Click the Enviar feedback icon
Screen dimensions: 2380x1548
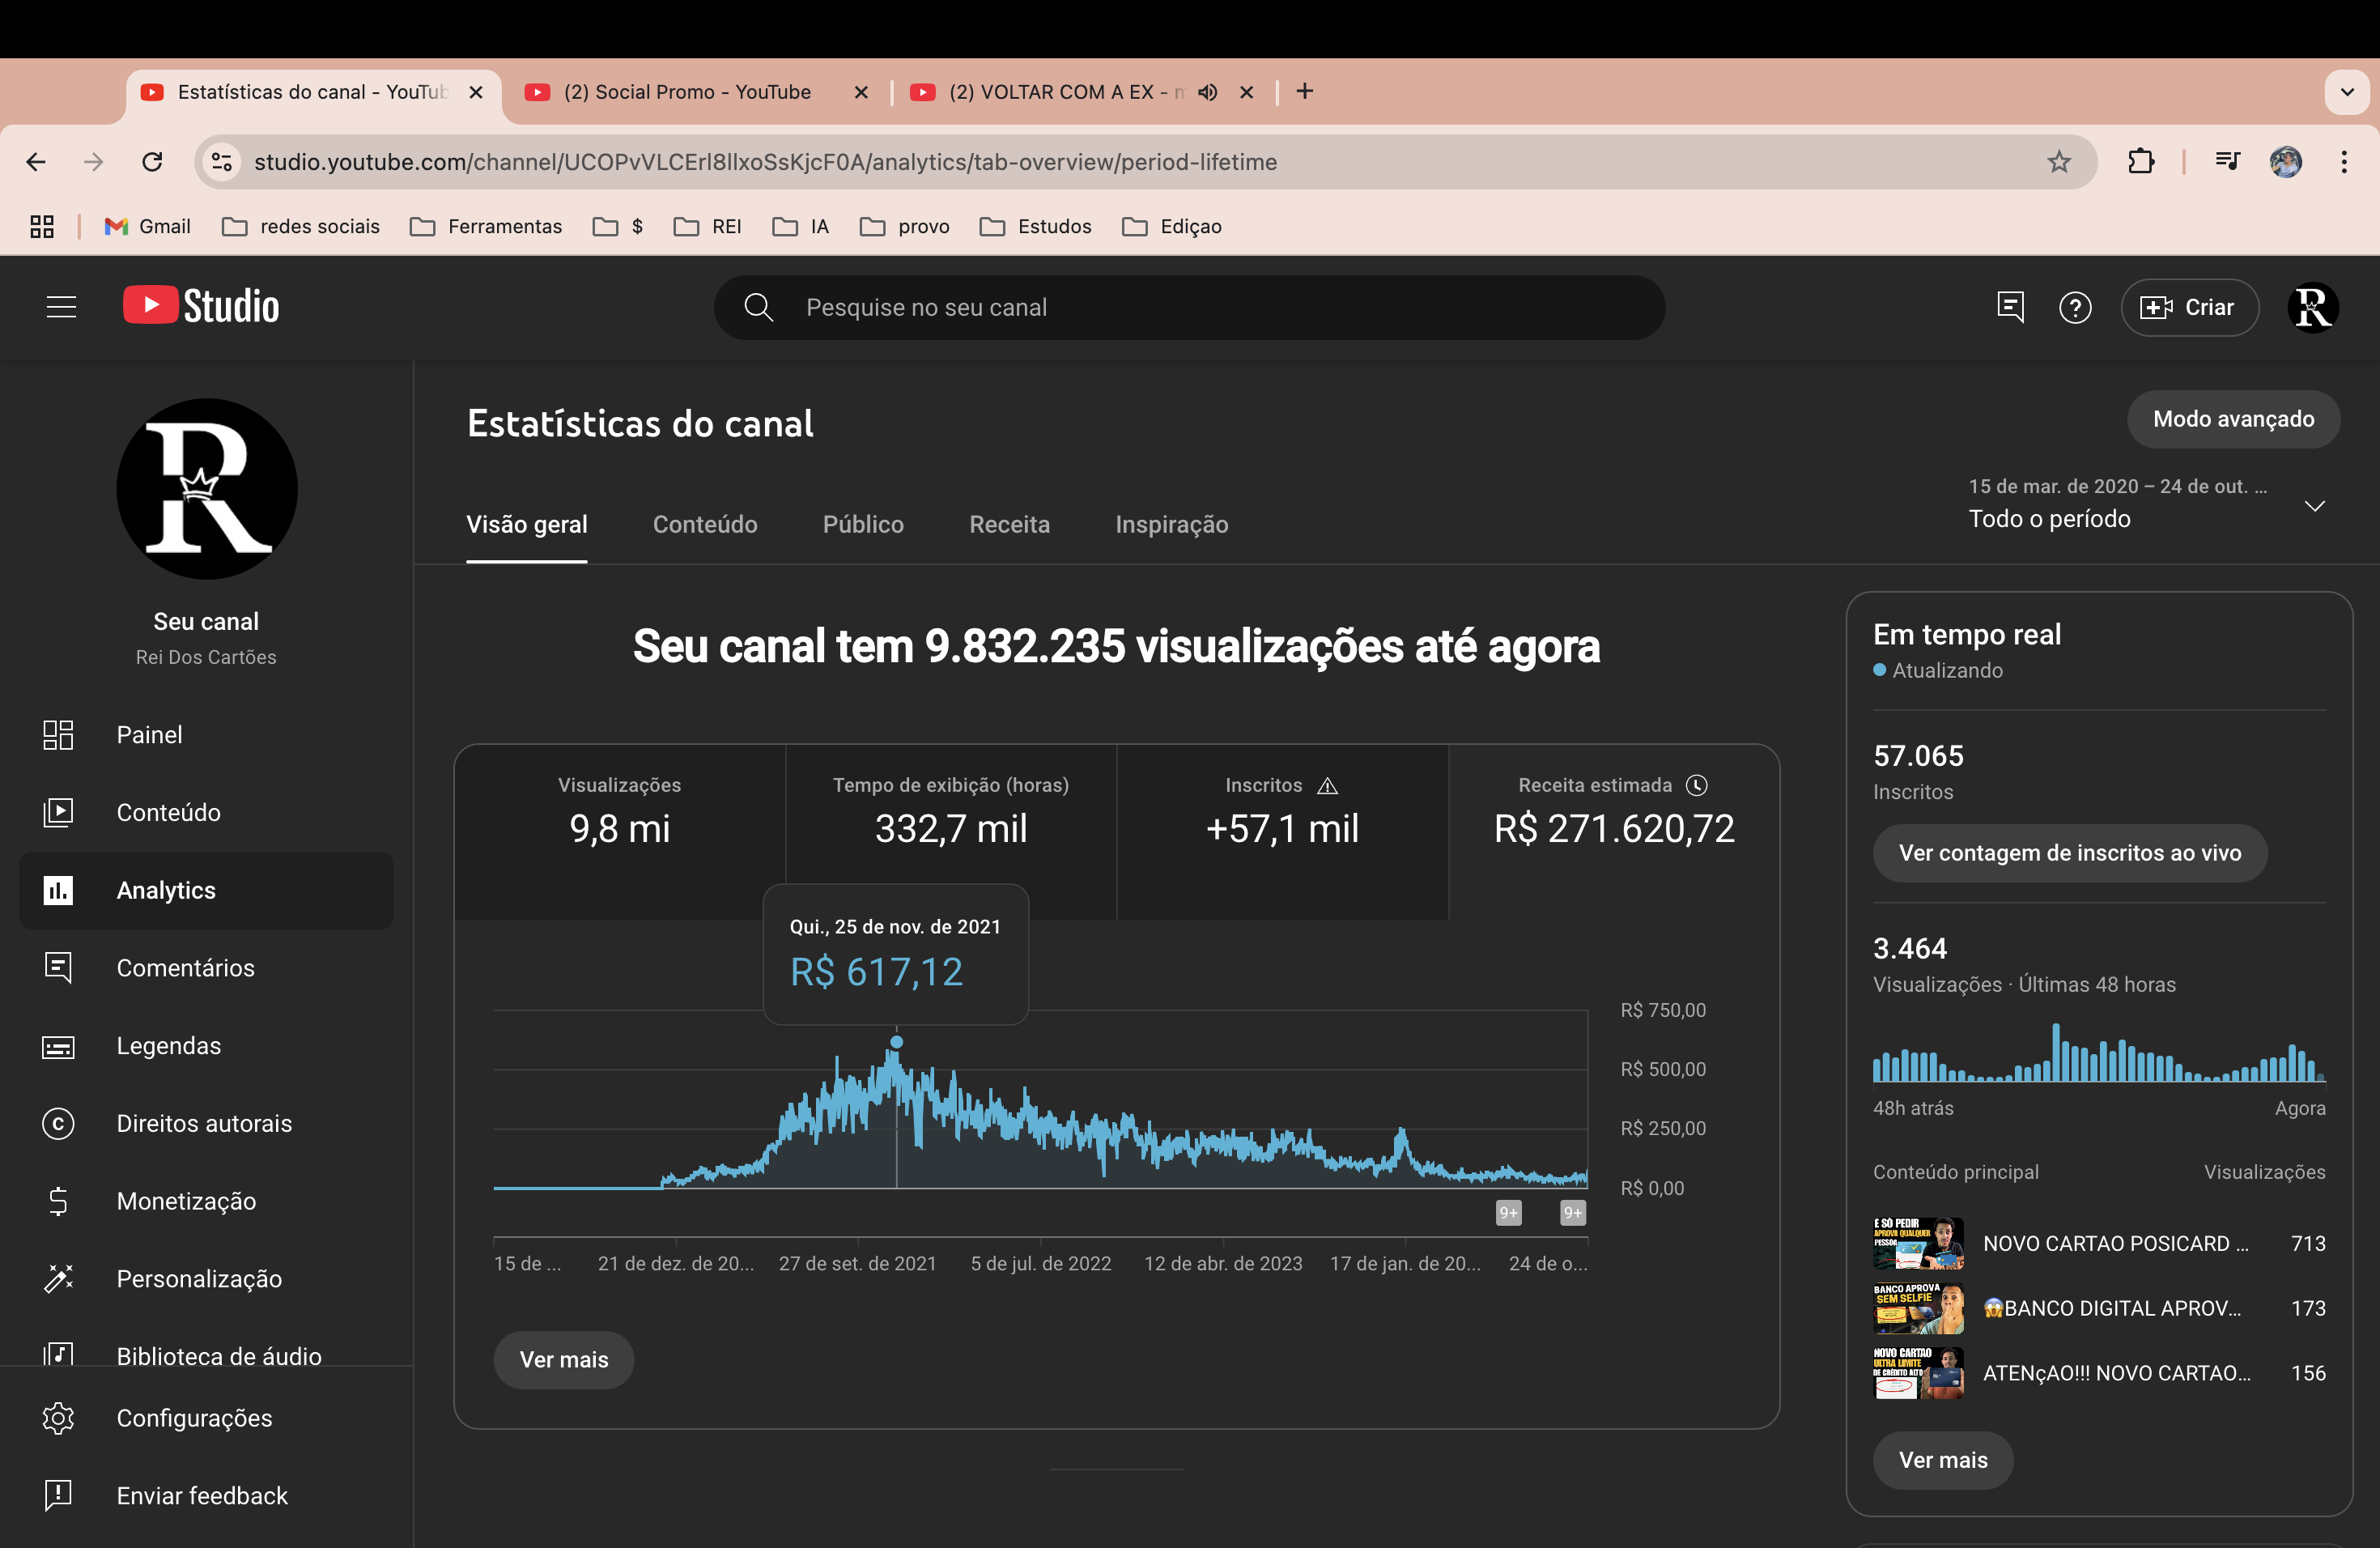pyautogui.click(x=58, y=1496)
